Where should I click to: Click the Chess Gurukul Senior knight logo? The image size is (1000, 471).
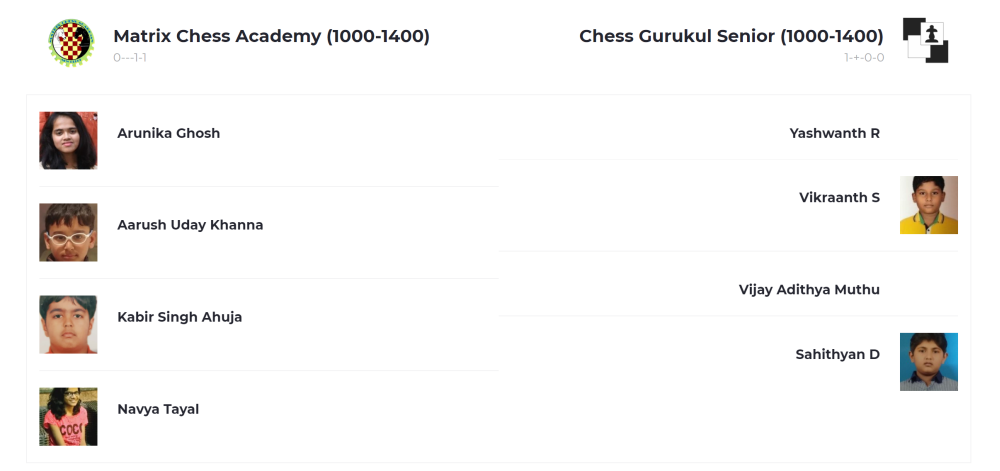(x=925, y=40)
